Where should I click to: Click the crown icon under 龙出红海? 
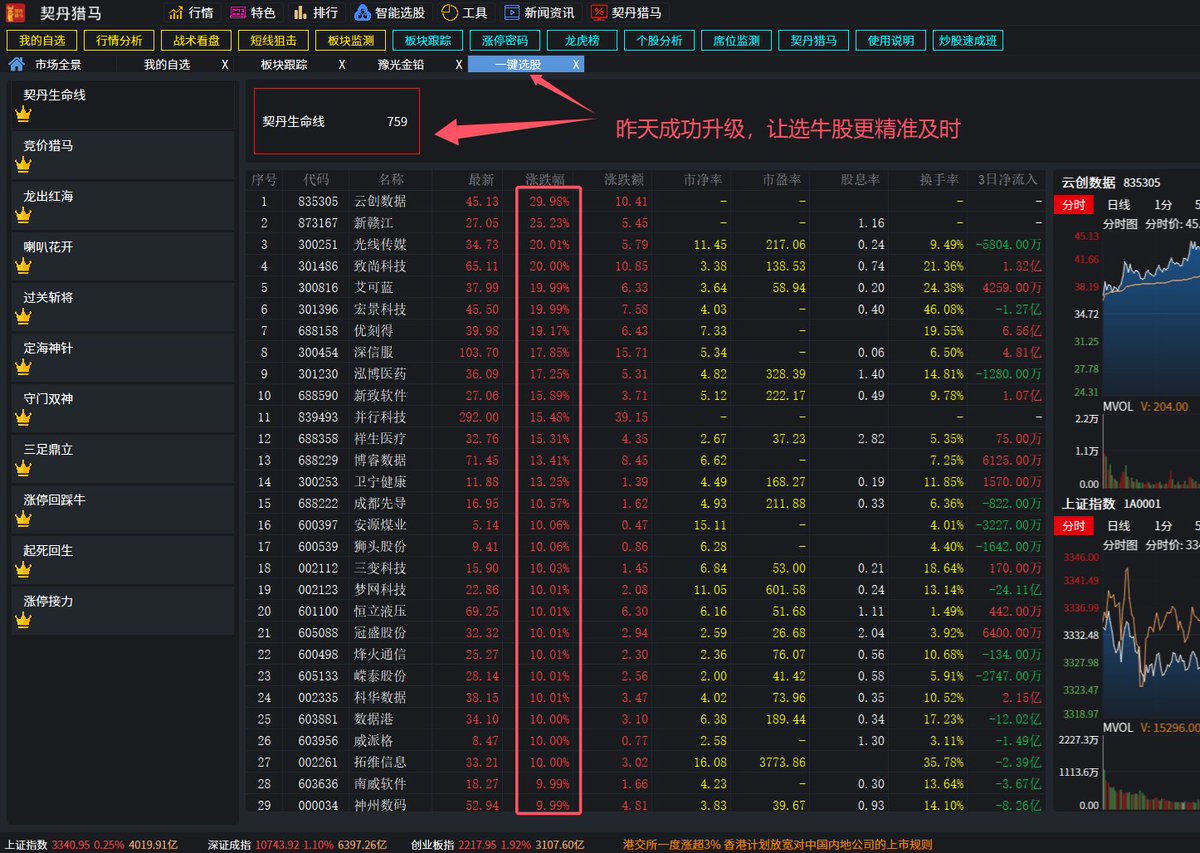pos(23,215)
